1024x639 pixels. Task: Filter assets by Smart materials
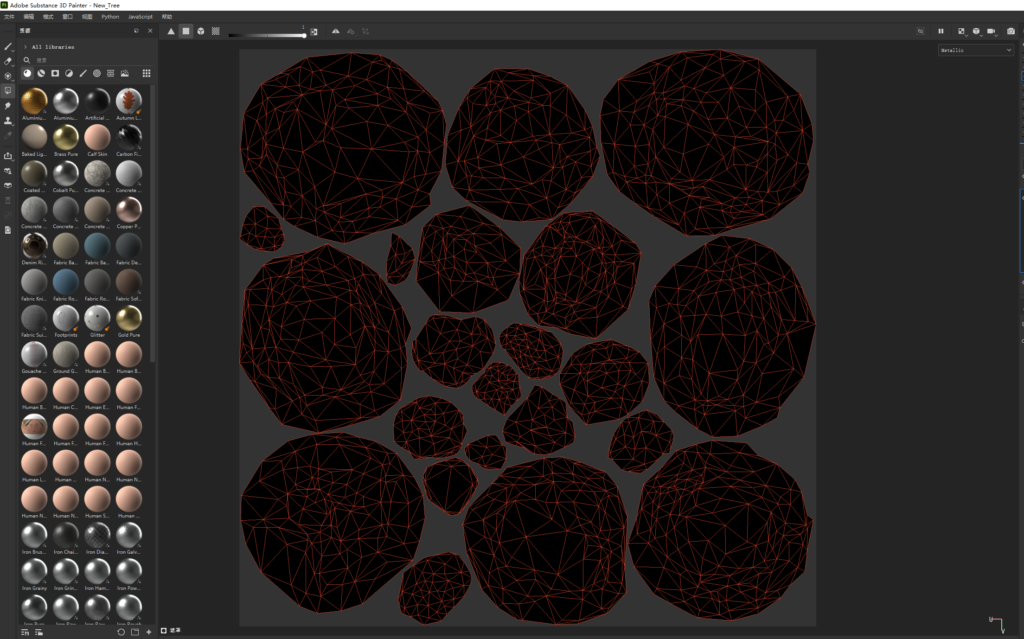coord(41,73)
